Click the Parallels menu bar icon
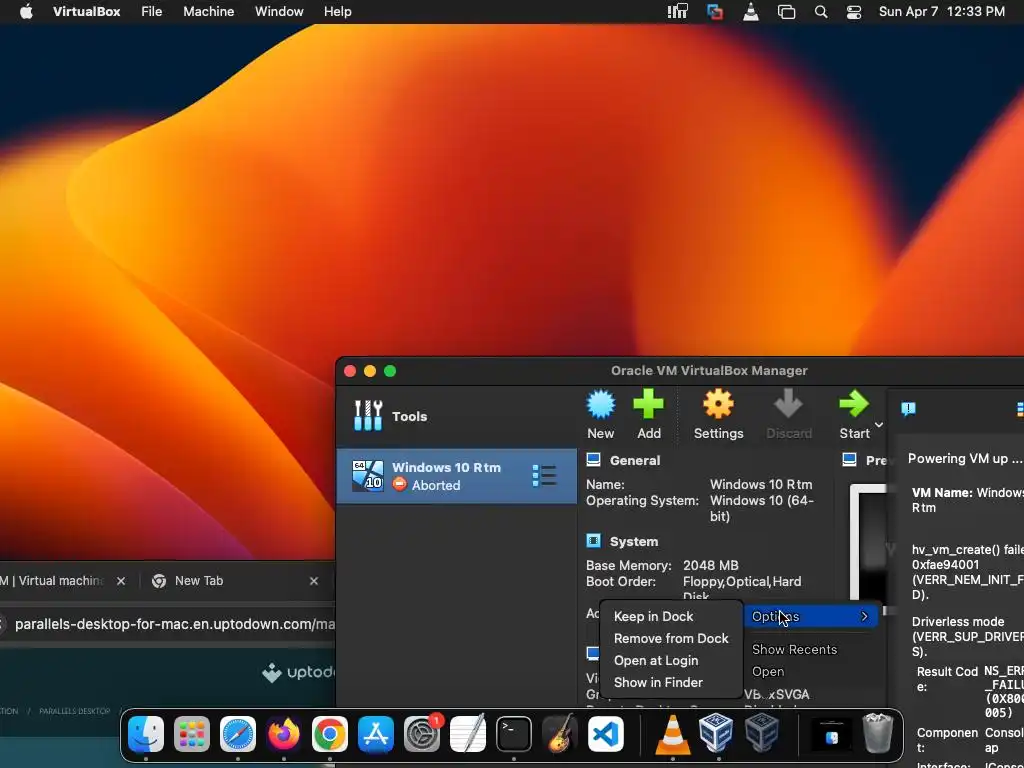1024x768 pixels. 715,12
